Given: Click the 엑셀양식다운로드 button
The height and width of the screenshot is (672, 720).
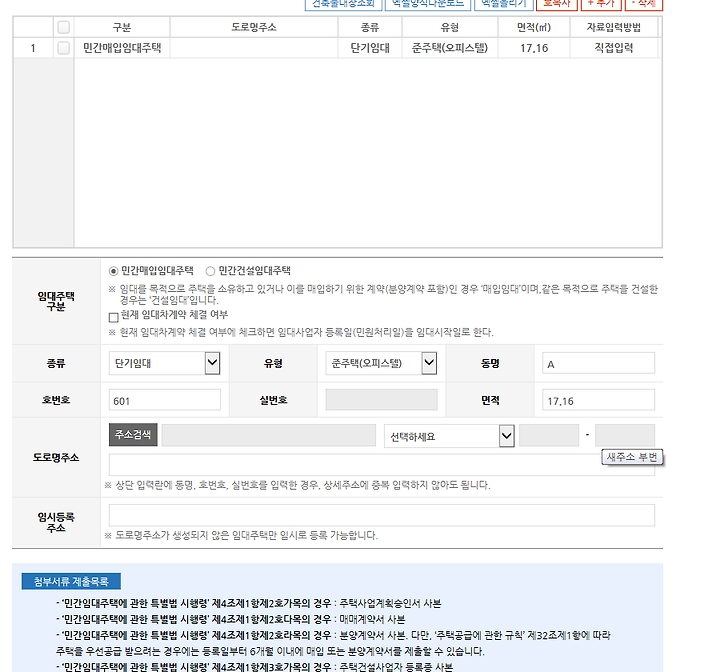Looking at the screenshot, I should (428, 4).
